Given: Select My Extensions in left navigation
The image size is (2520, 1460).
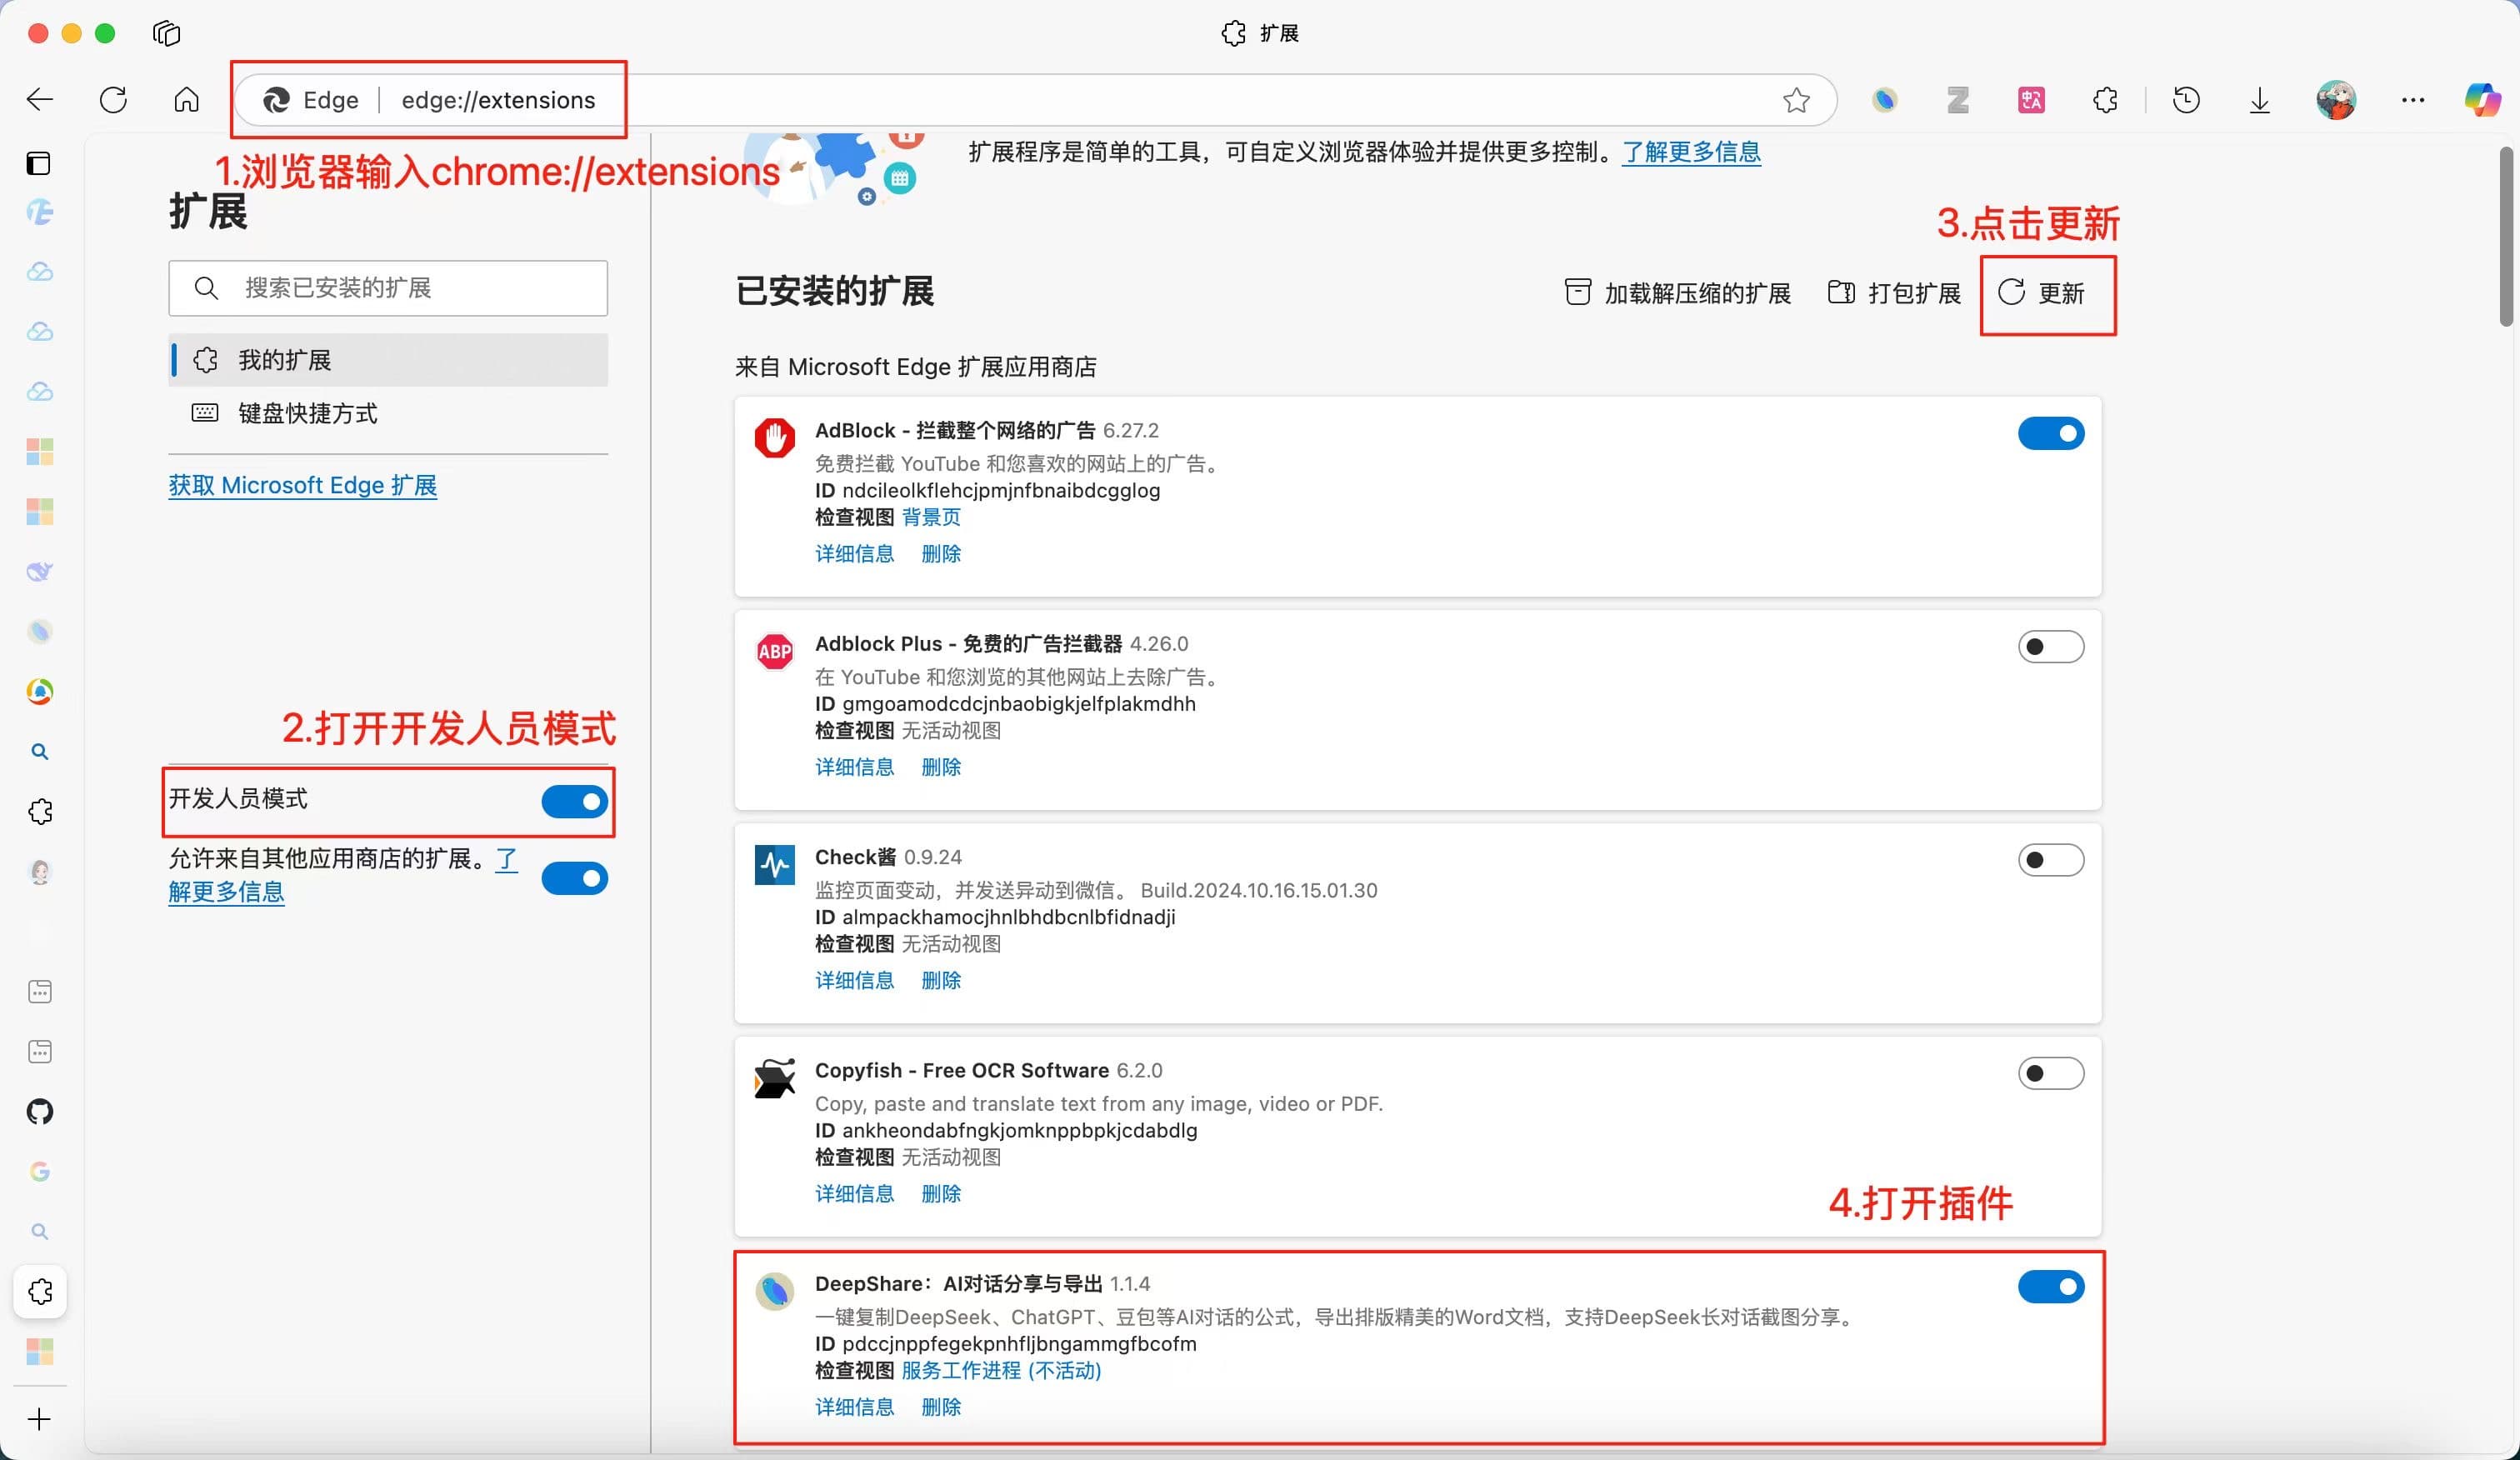Looking at the screenshot, I should coord(285,360).
